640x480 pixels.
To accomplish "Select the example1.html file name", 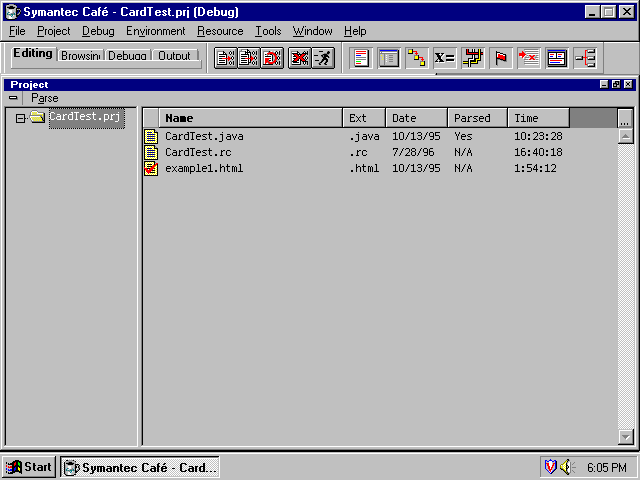I will (x=204, y=168).
